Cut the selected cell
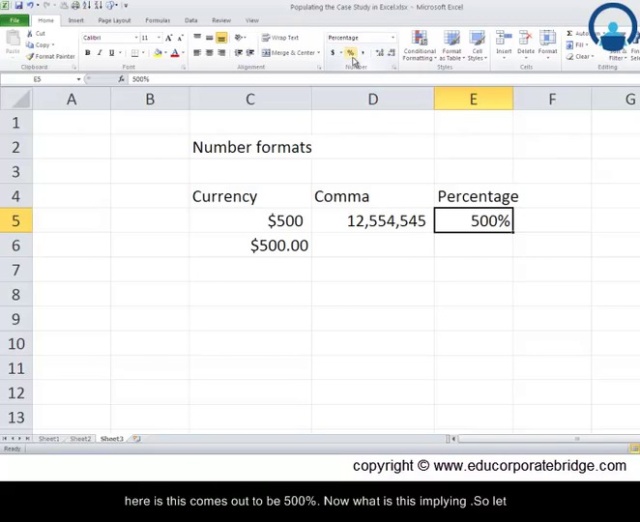640x522 pixels. (x=36, y=33)
